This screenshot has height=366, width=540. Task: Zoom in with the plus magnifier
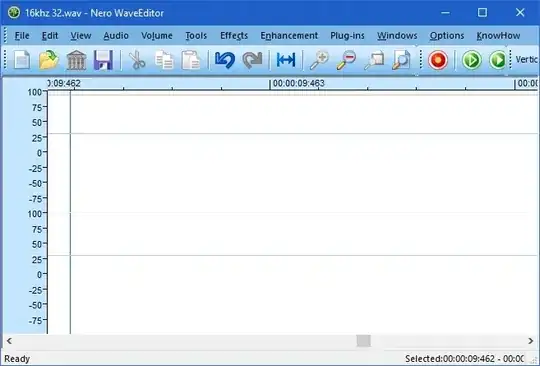coord(319,60)
